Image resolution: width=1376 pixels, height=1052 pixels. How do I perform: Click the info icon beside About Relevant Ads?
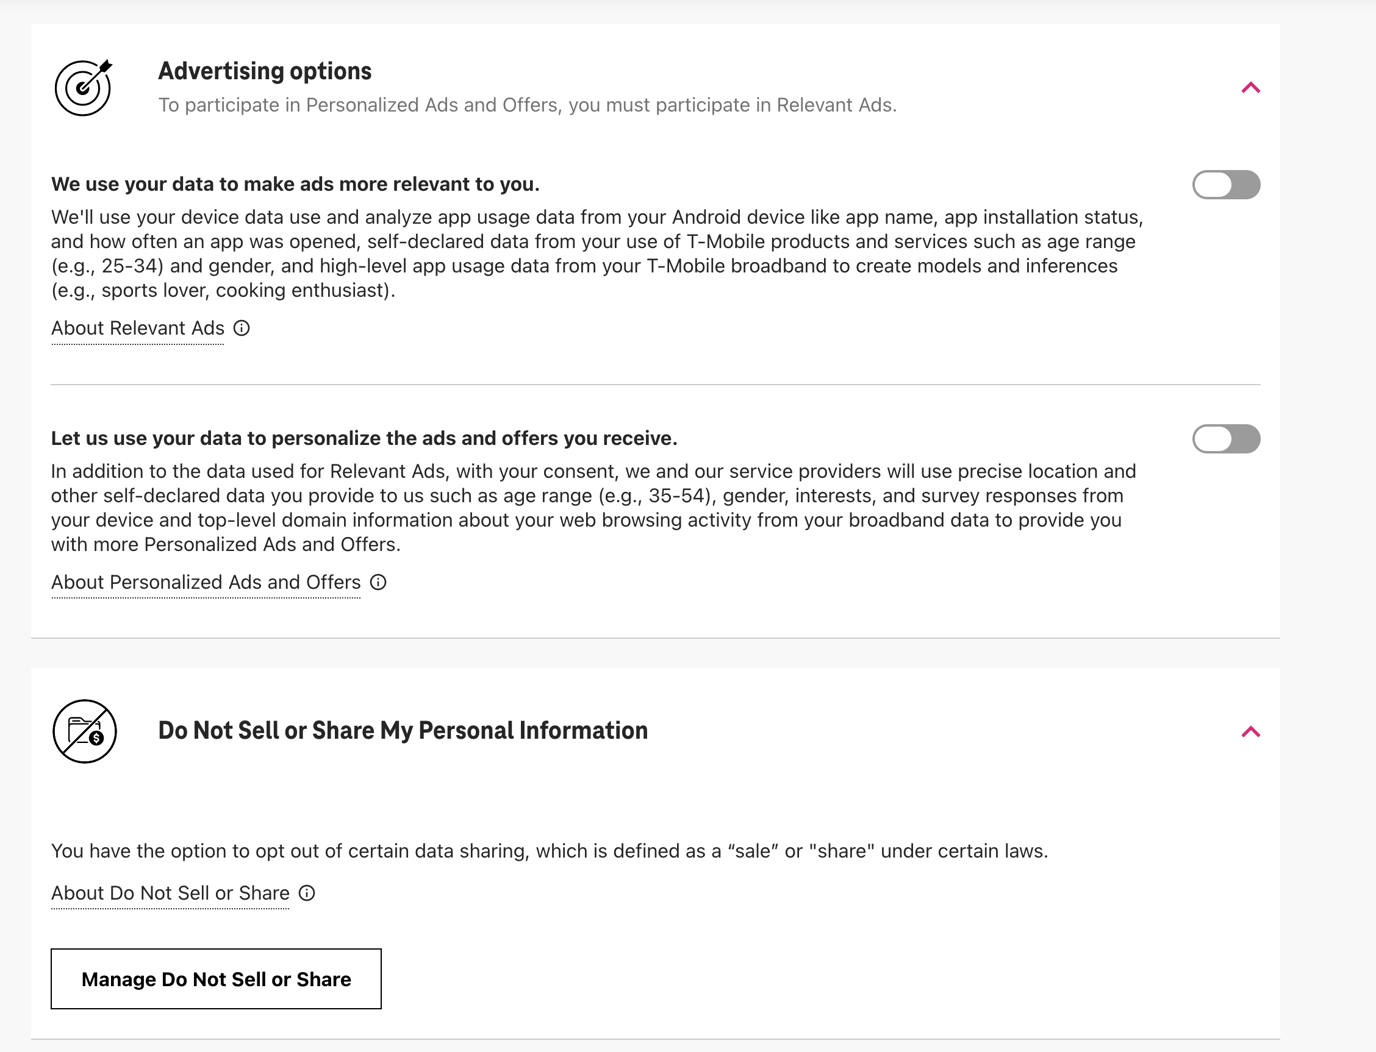(242, 328)
